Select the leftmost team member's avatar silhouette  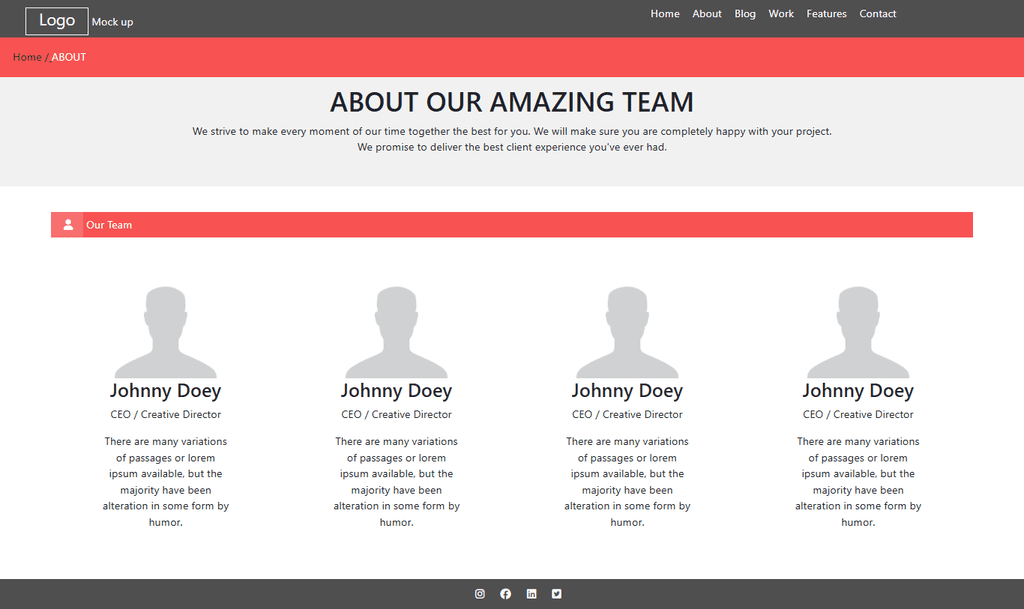165,332
